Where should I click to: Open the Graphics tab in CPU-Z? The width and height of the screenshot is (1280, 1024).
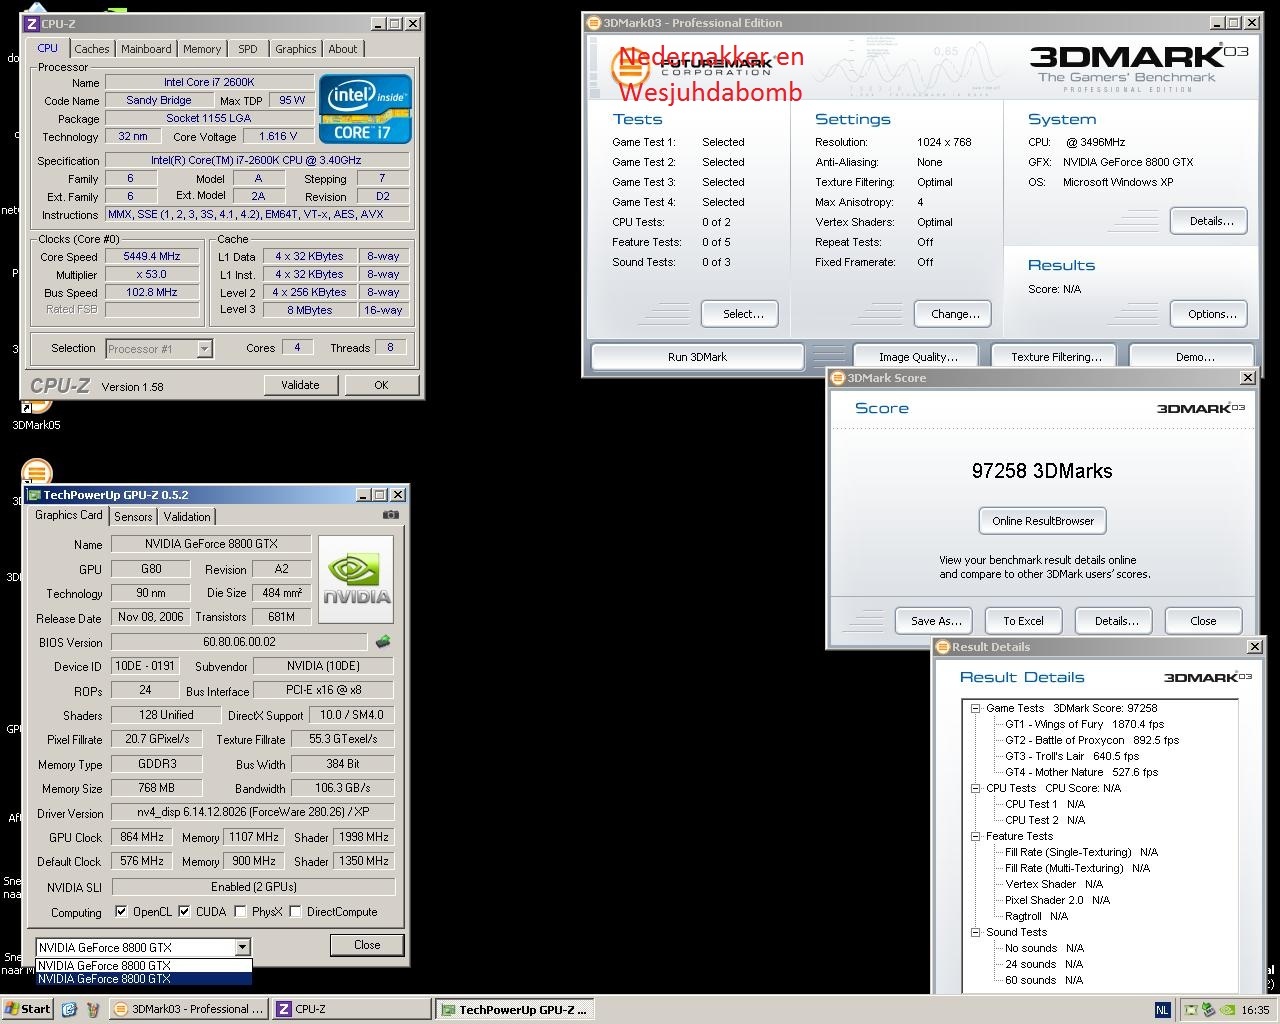tap(296, 49)
